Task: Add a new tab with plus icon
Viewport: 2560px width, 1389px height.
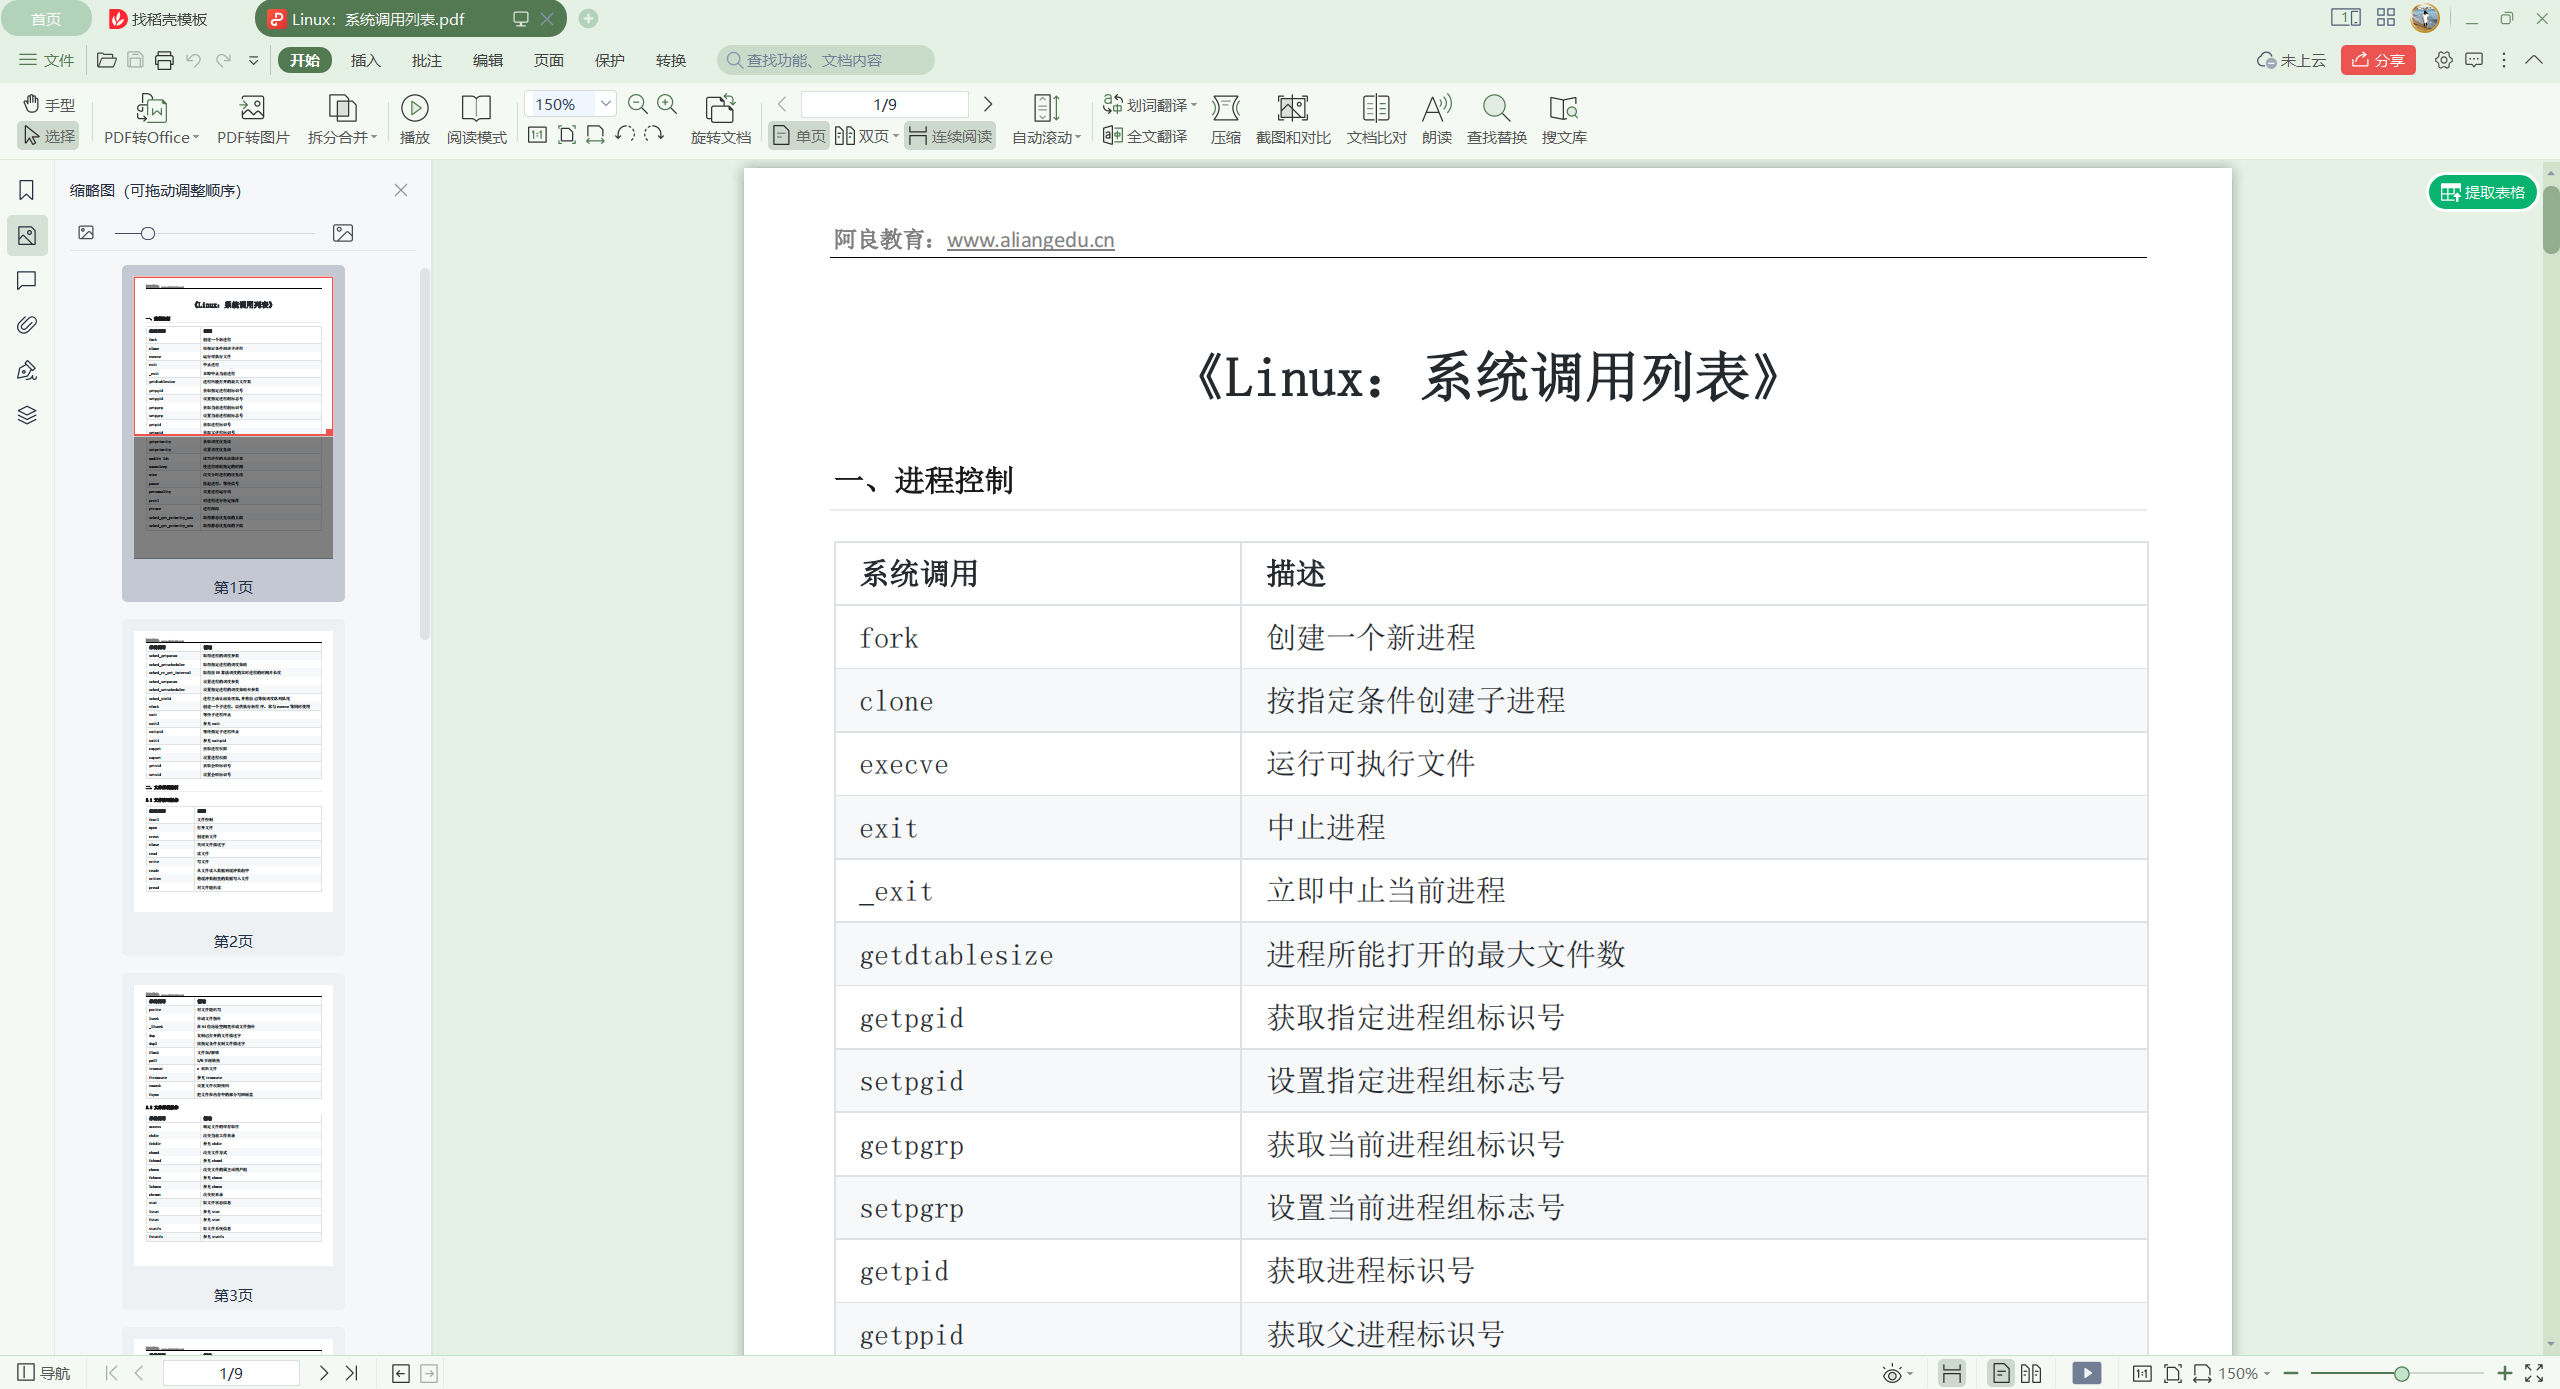Action: coord(589,18)
